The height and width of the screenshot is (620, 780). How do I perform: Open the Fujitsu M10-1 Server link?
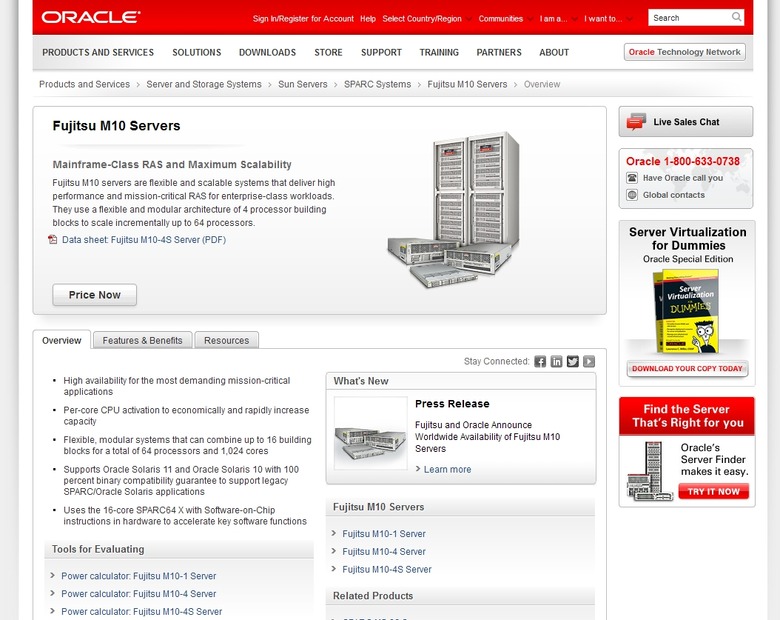click(384, 533)
